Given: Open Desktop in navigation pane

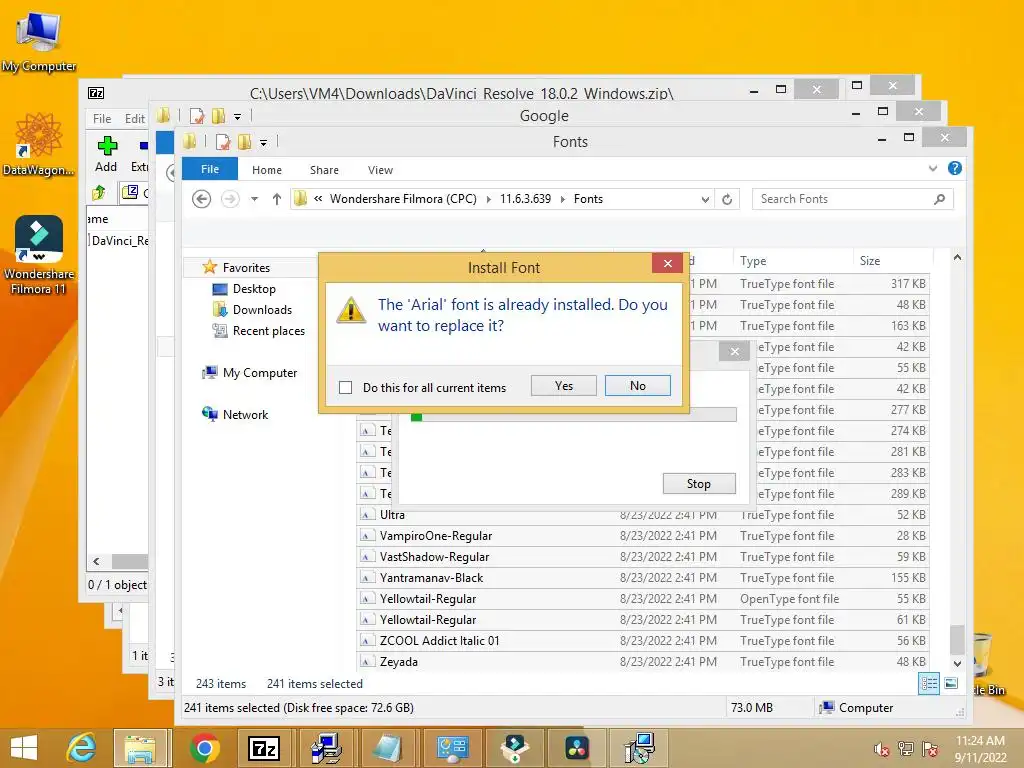Looking at the screenshot, I should tap(254, 289).
